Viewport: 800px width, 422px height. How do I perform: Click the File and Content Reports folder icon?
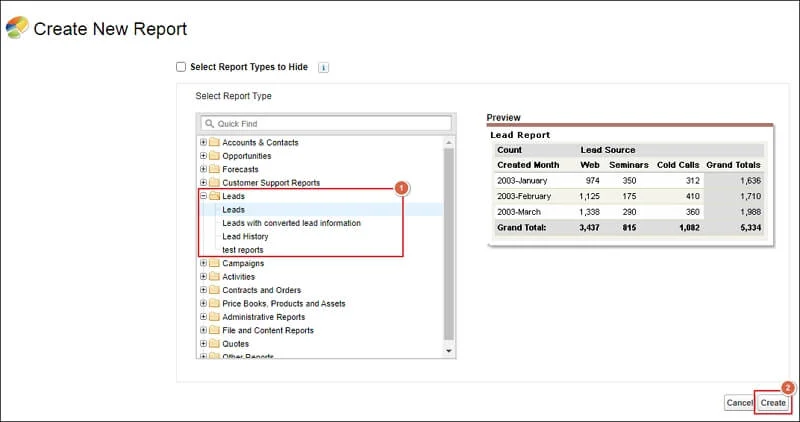click(214, 330)
